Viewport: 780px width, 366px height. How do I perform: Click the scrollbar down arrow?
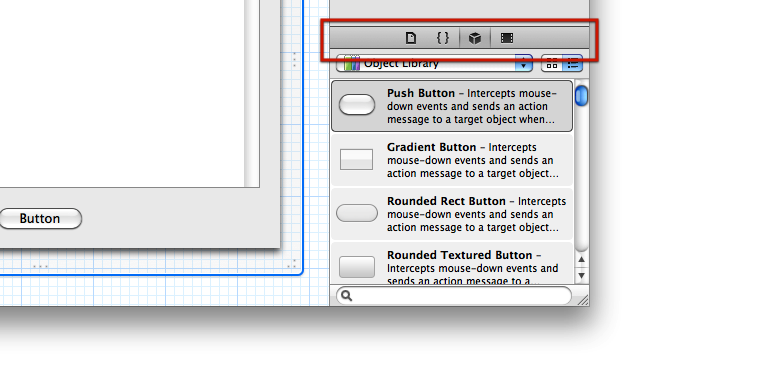[x=582, y=275]
